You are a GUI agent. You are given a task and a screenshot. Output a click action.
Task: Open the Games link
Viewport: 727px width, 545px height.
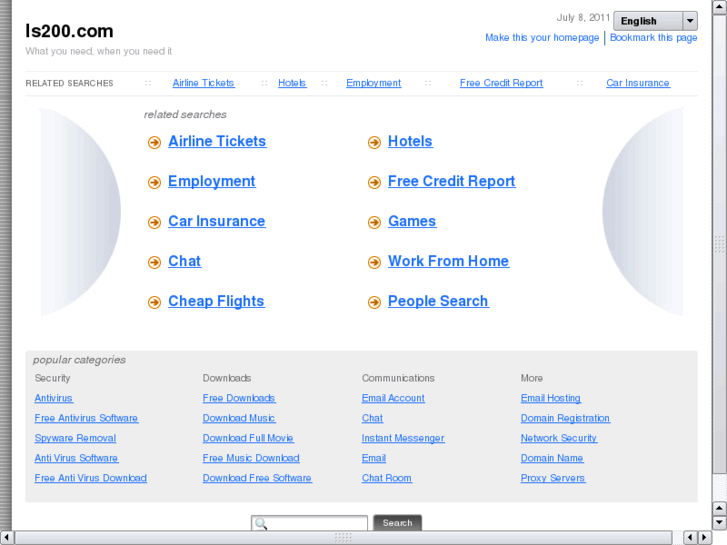point(412,221)
